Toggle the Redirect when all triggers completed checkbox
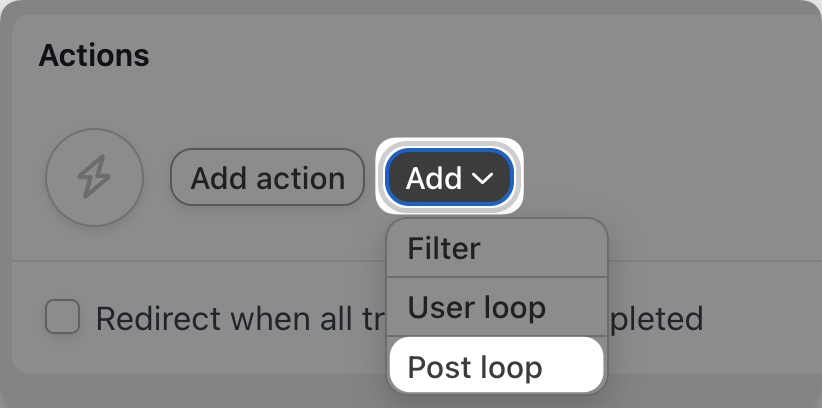 (62, 317)
